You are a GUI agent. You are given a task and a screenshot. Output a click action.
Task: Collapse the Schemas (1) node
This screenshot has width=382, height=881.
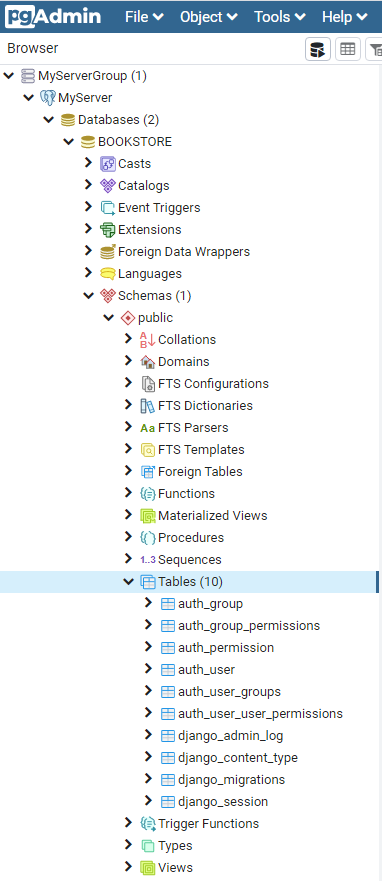pyautogui.click(x=88, y=295)
